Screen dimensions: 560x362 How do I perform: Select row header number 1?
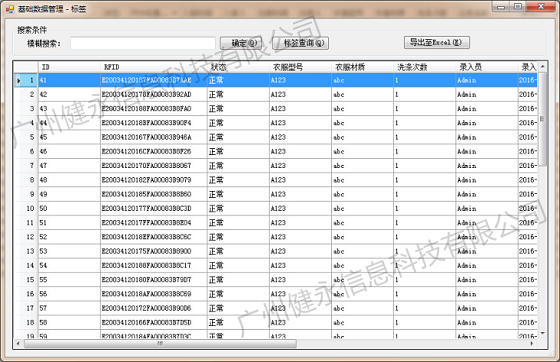coord(26,80)
